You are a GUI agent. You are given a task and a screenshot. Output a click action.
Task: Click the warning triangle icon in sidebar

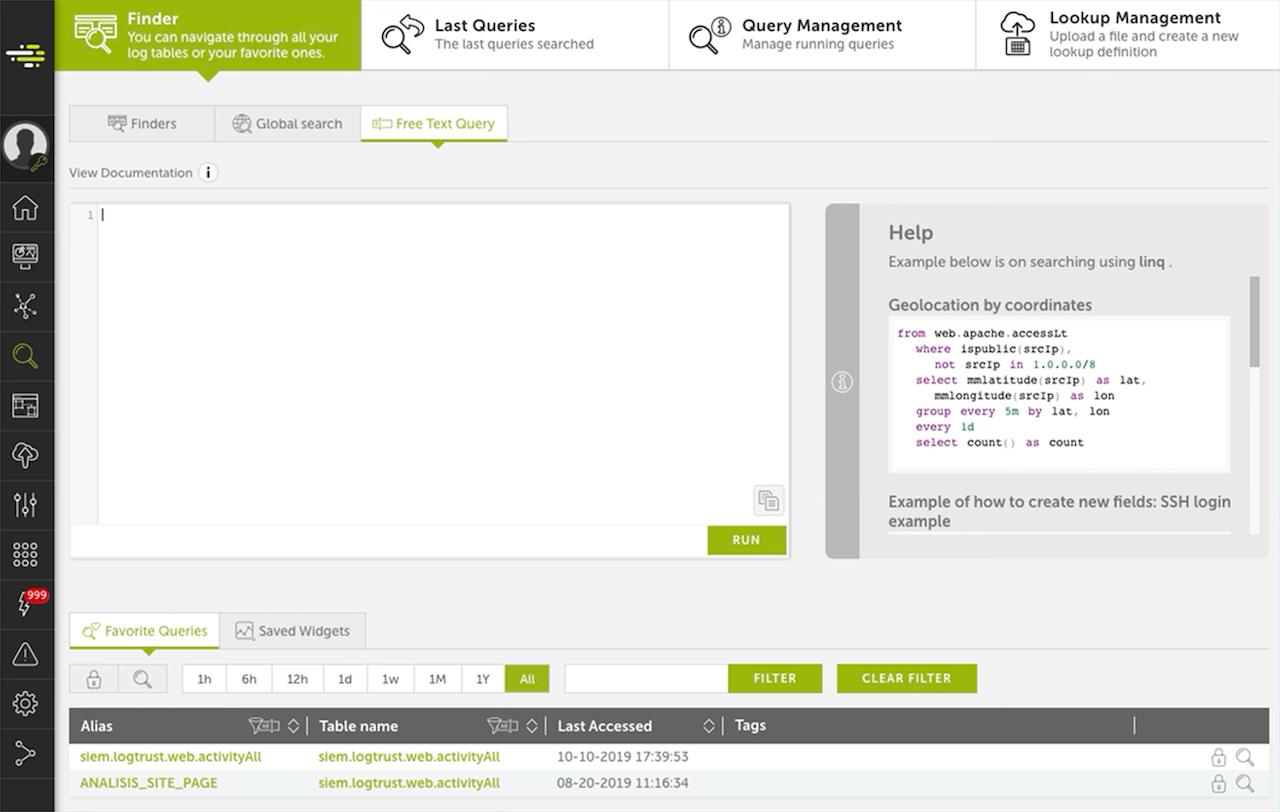[27, 654]
